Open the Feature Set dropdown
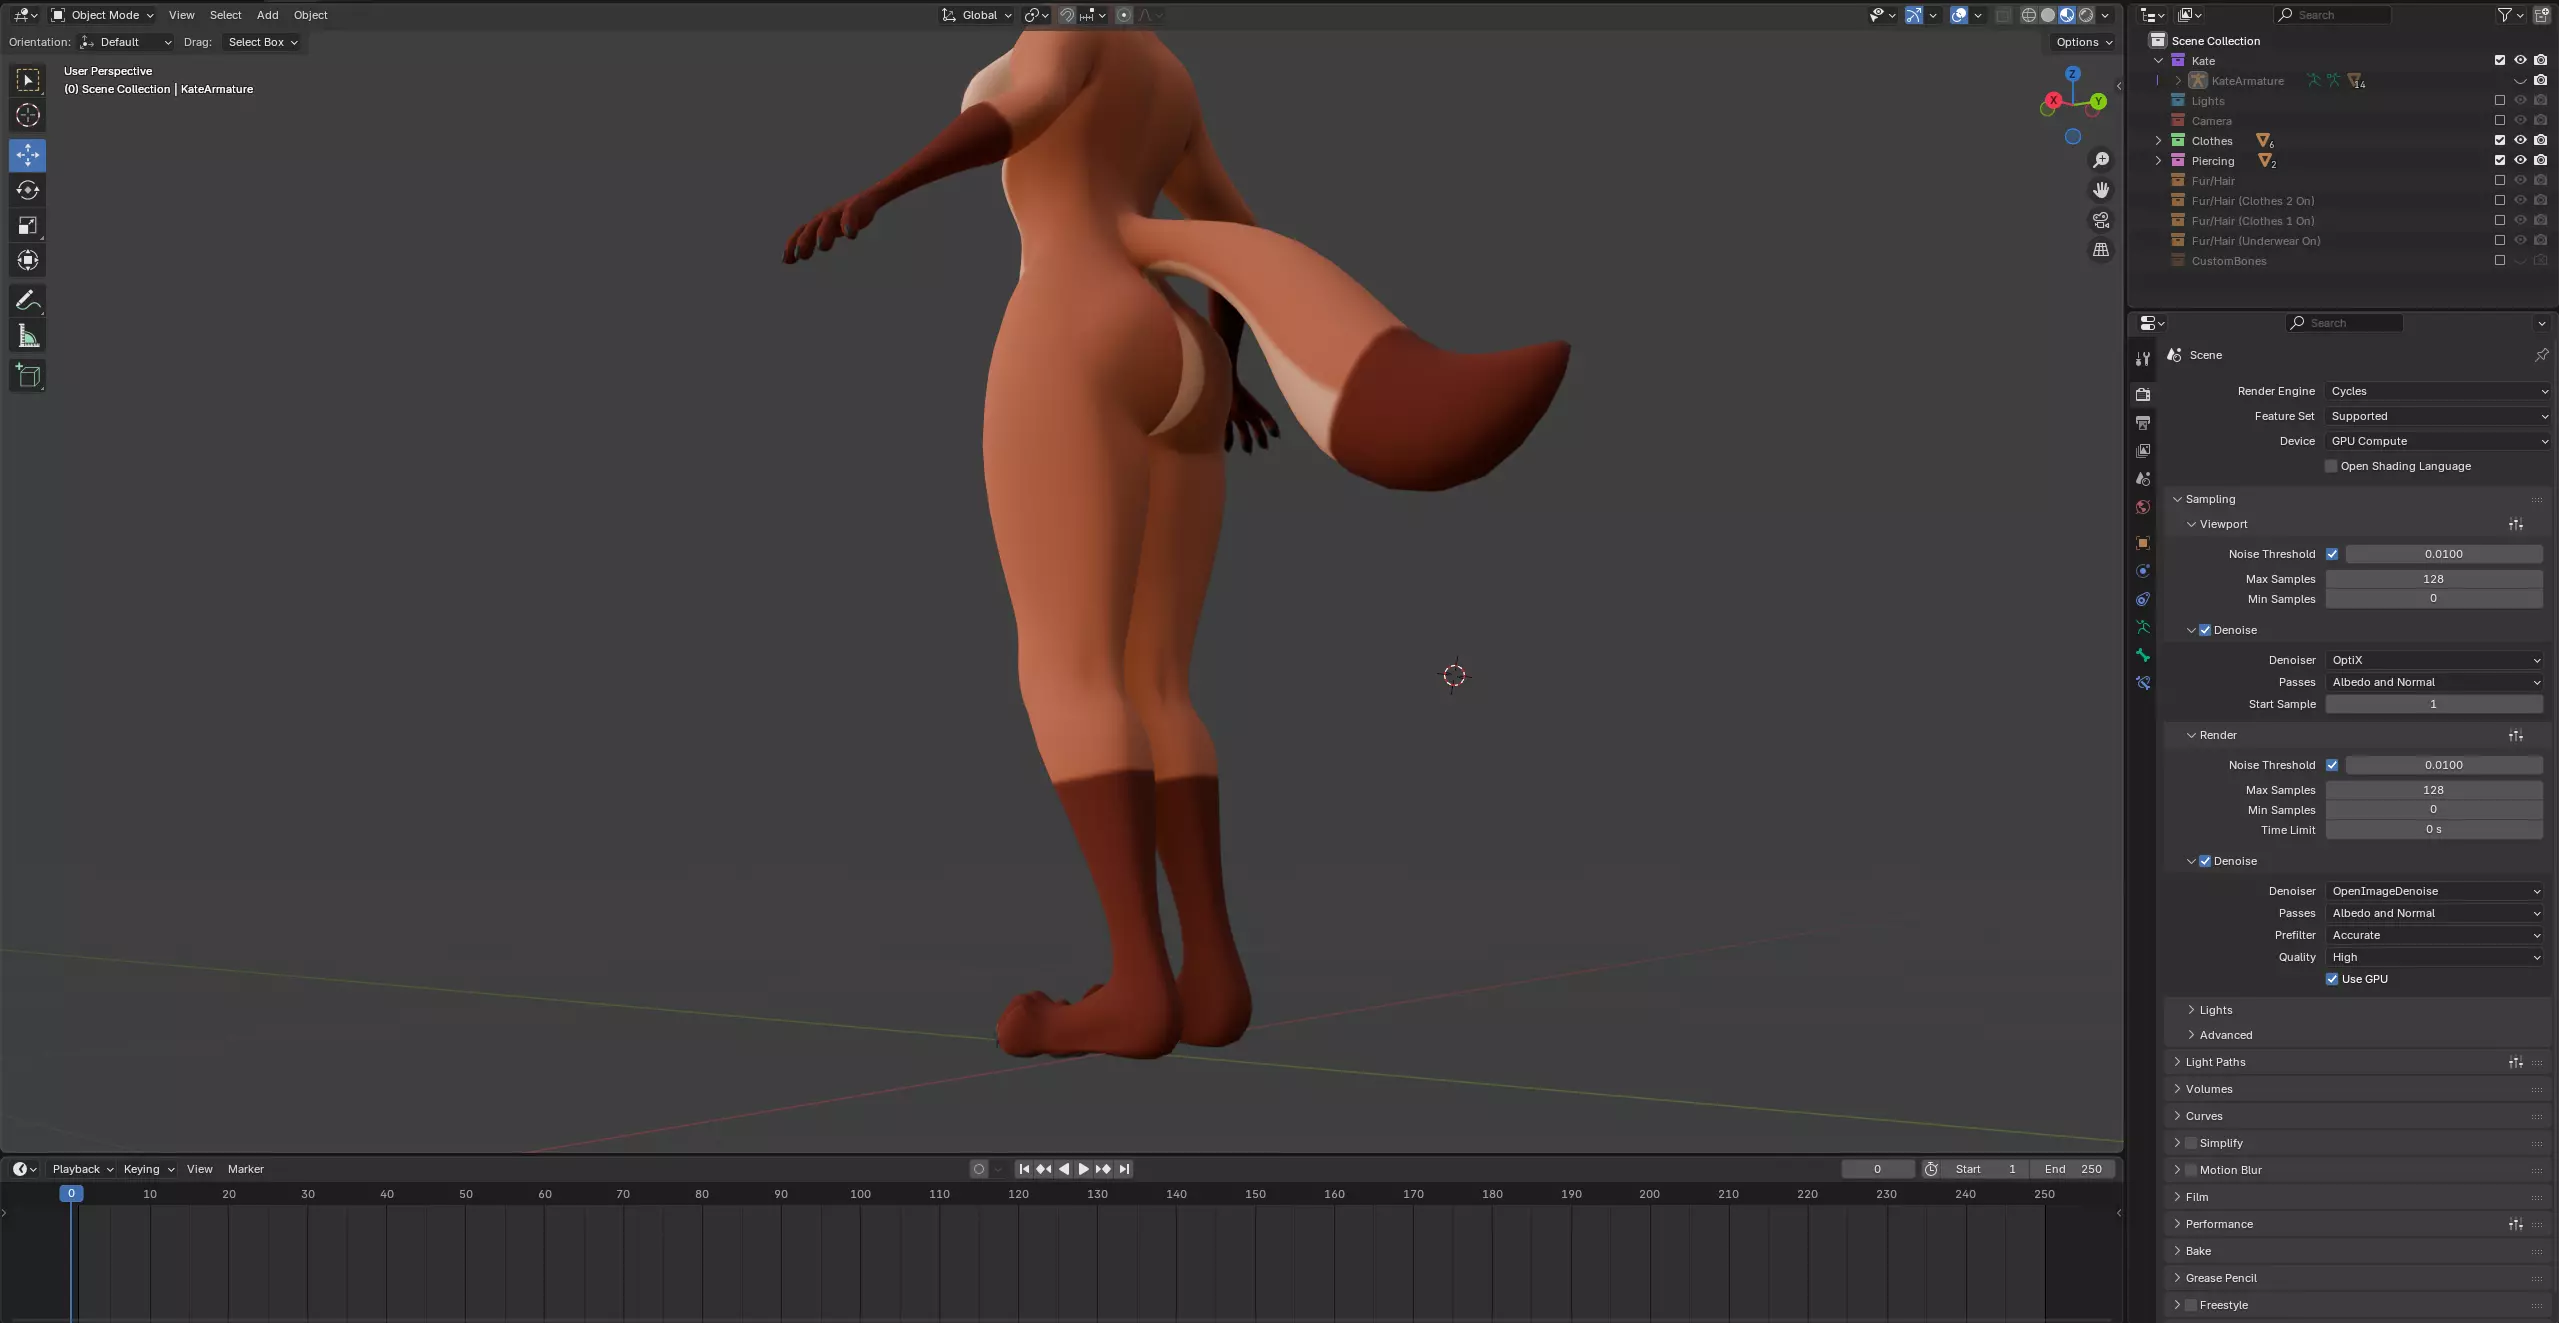 2437,416
